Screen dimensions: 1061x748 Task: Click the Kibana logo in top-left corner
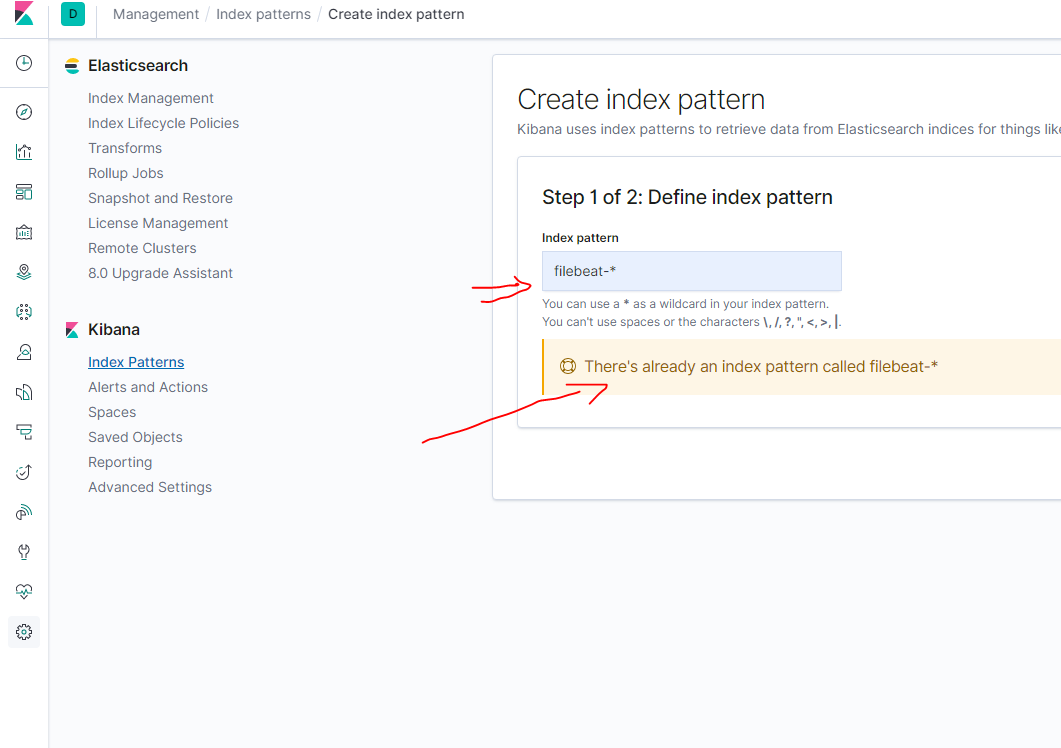[x=24, y=14]
